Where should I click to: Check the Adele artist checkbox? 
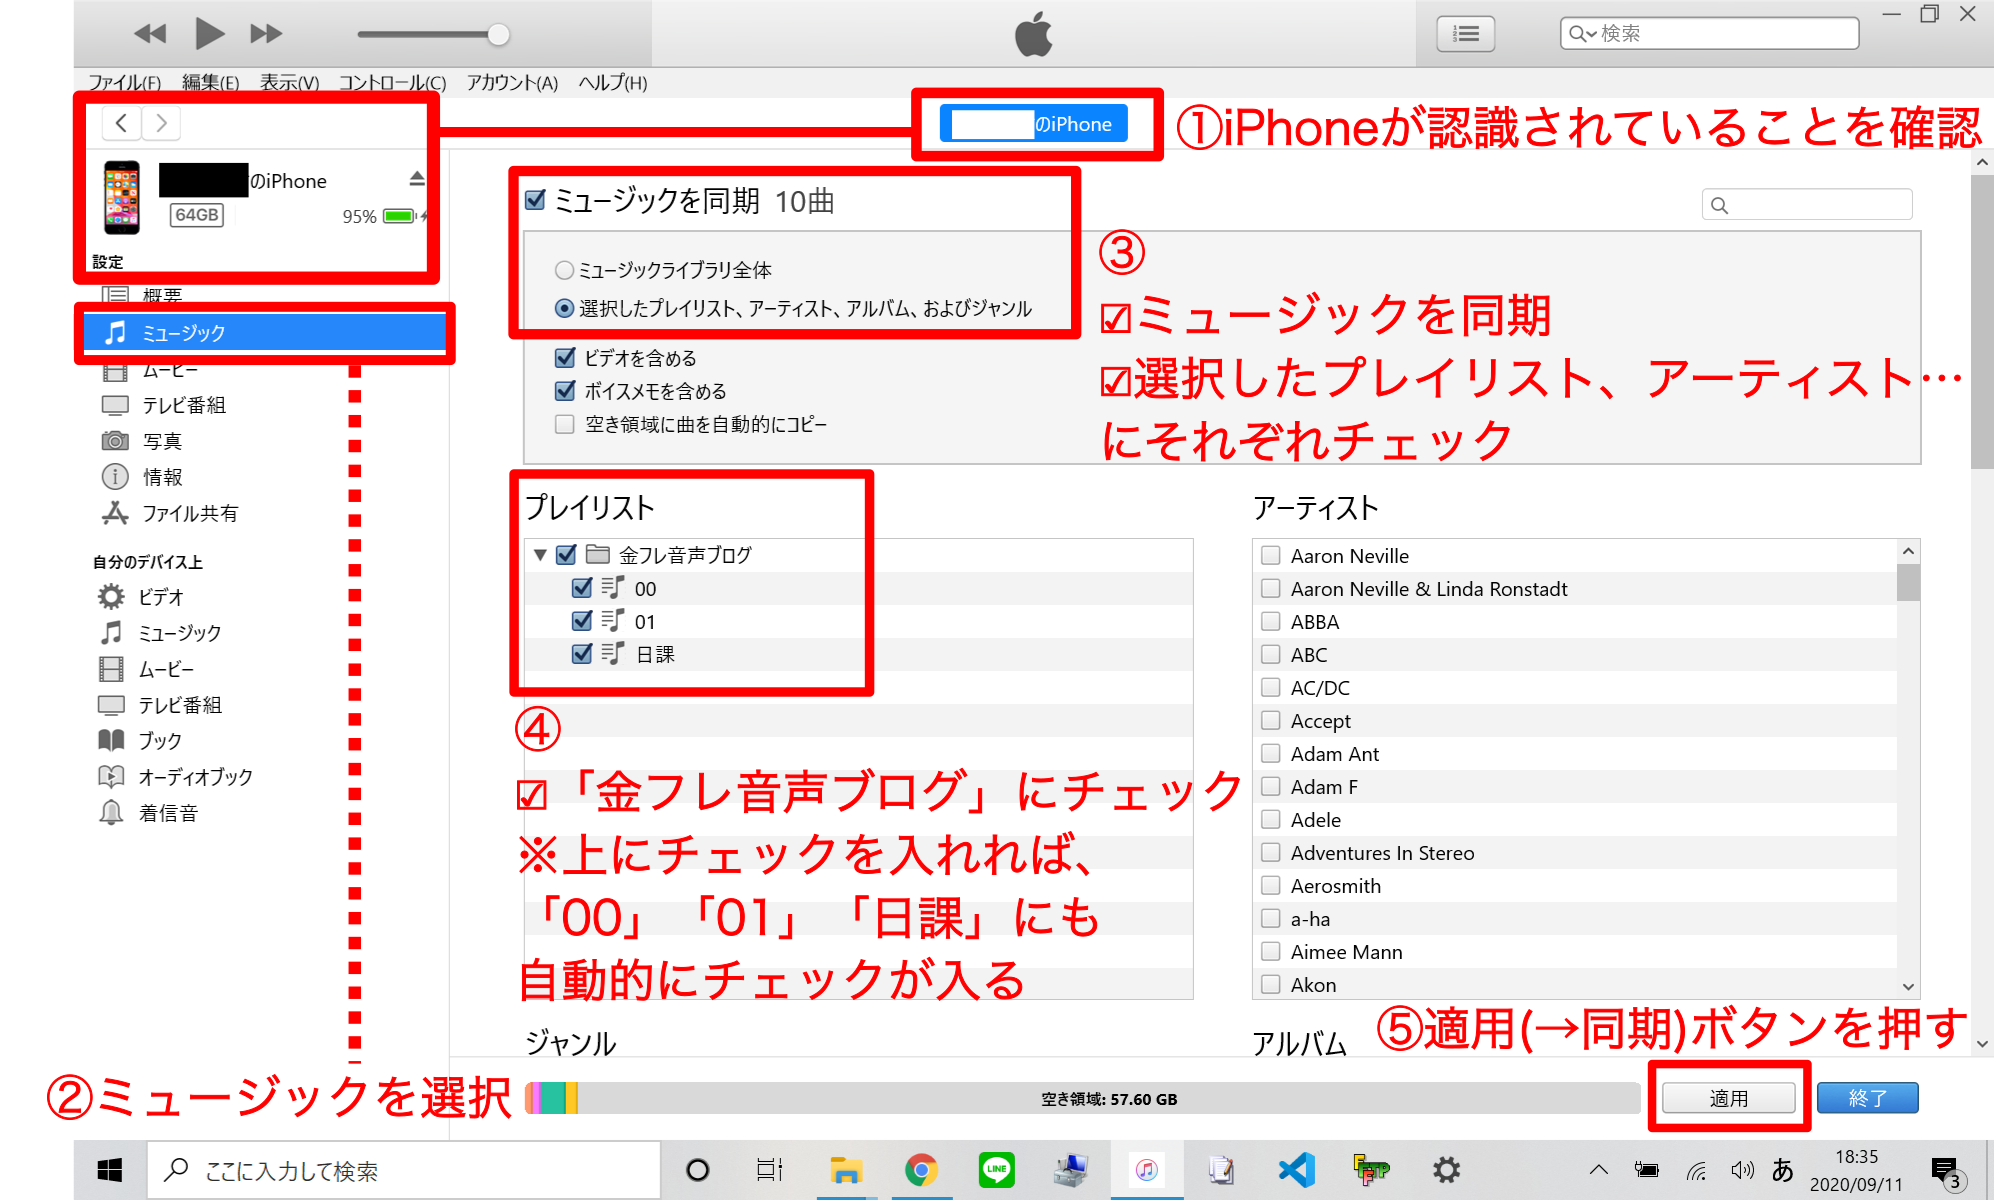(x=1271, y=819)
